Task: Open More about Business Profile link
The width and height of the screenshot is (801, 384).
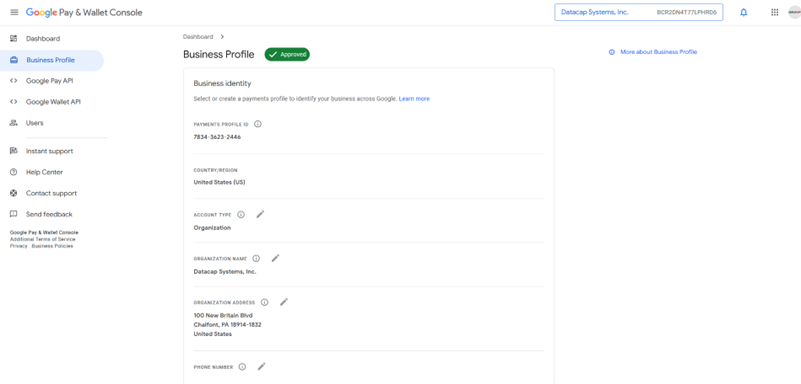Action: click(x=658, y=52)
